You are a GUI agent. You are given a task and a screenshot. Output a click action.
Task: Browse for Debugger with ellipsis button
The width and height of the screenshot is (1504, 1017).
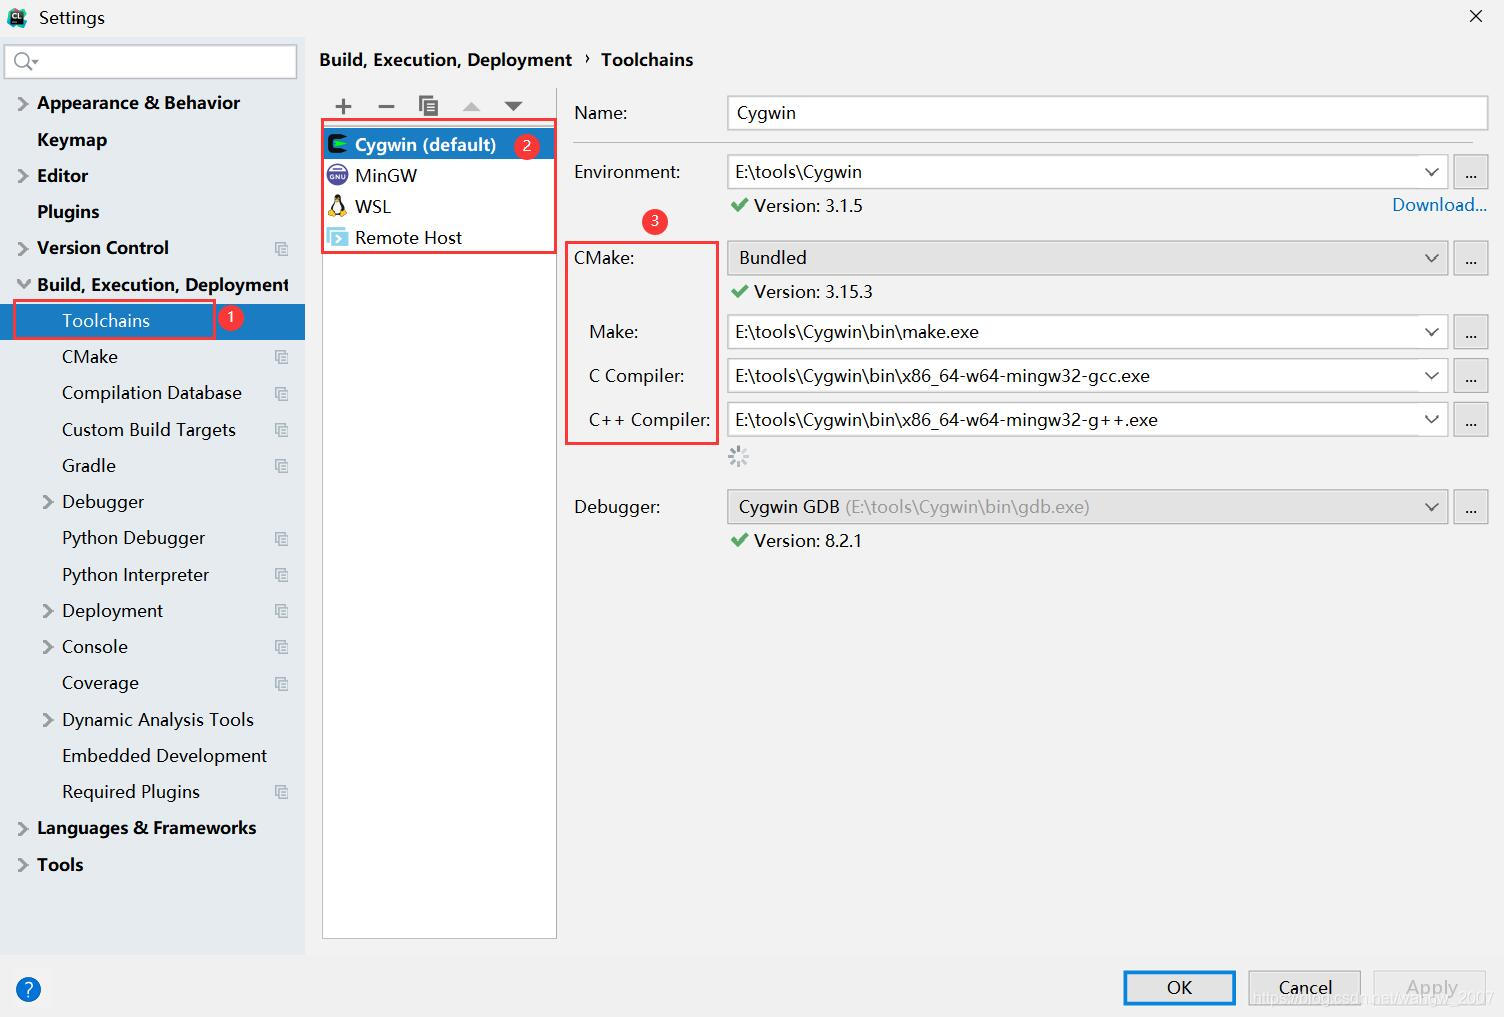coord(1470,507)
